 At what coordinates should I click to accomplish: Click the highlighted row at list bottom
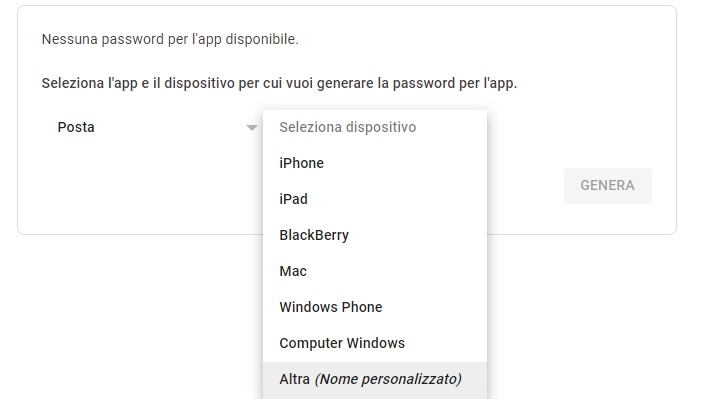click(375, 380)
